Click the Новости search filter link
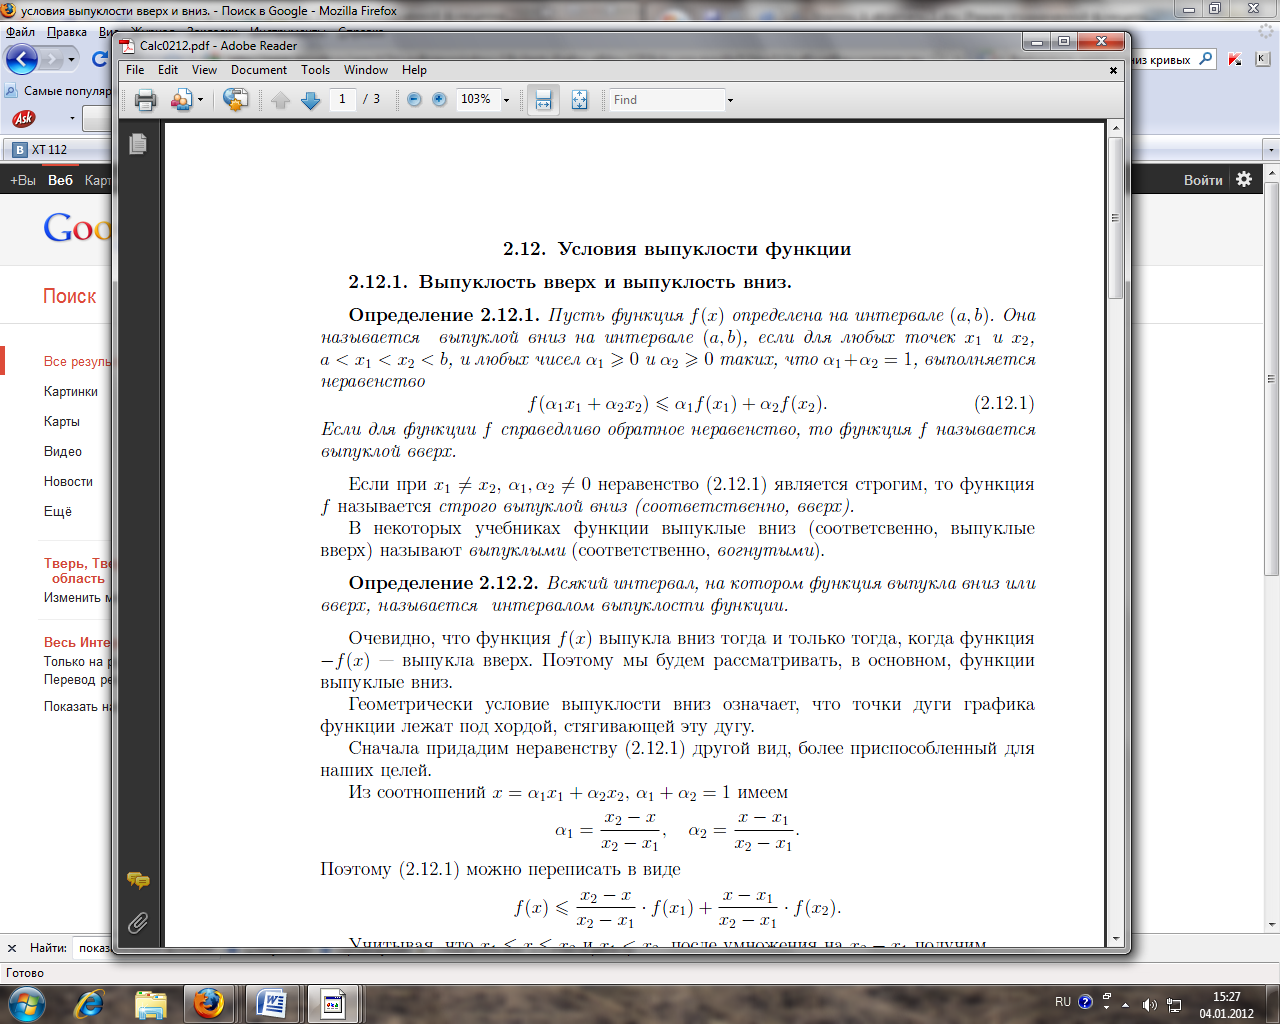This screenshot has height=1024, width=1280. tap(68, 481)
